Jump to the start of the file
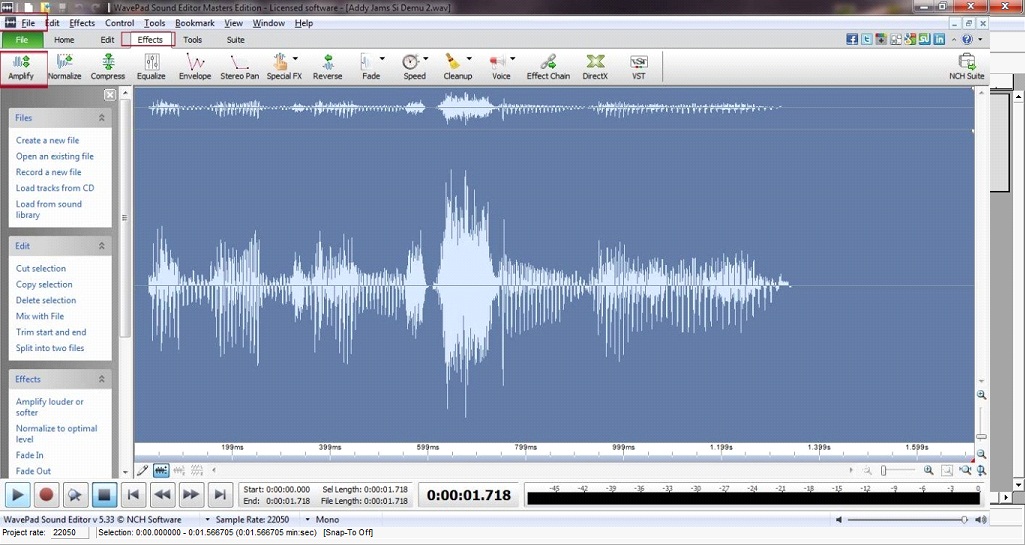The image size is (1025, 545). (133, 495)
